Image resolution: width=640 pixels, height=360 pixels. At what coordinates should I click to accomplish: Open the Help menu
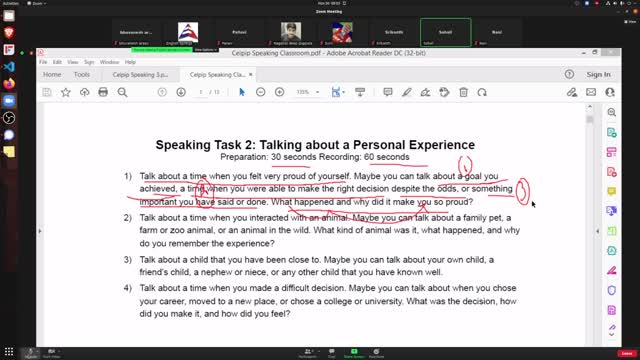[x=130, y=62]
